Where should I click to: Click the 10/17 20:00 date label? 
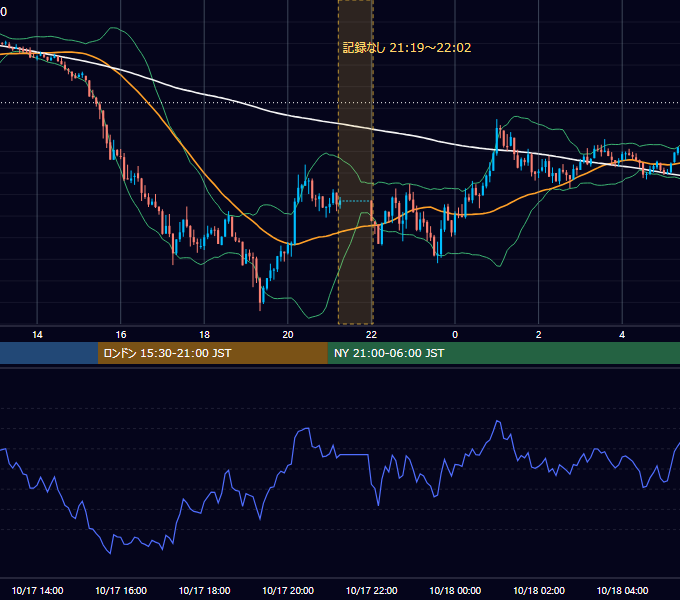click(288, 590)
